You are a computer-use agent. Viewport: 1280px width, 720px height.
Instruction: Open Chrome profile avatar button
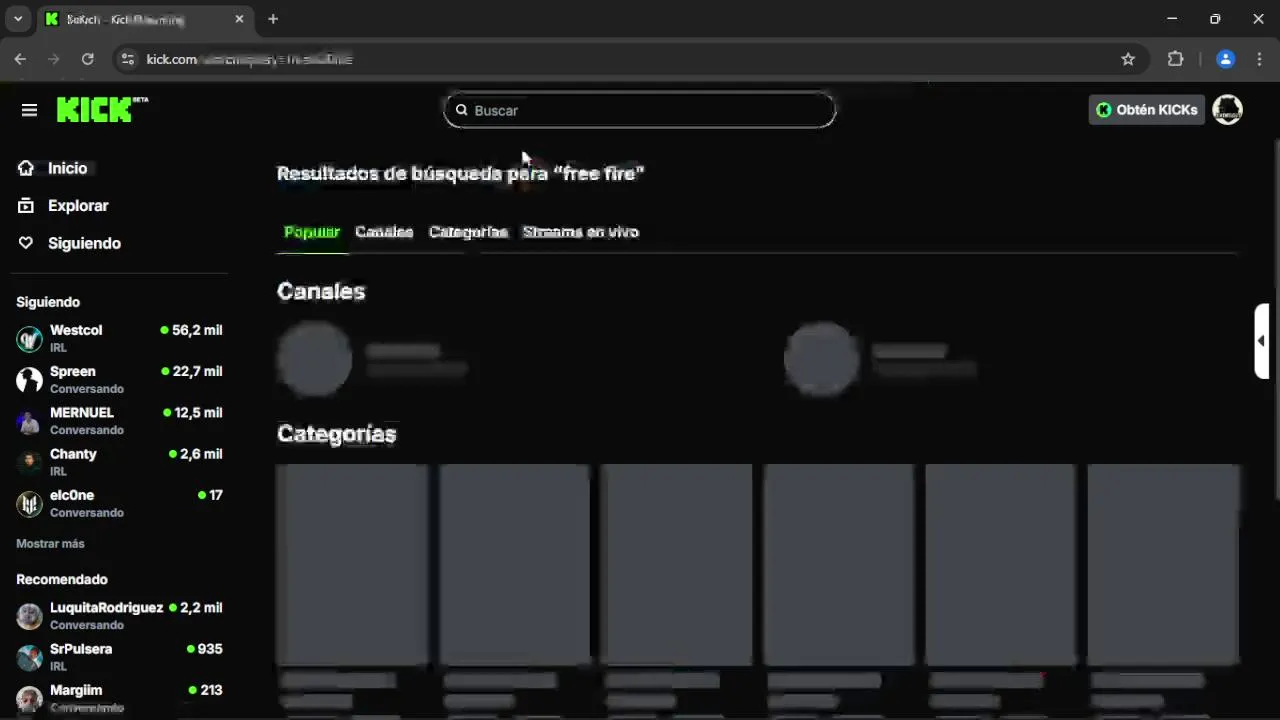point(1226,59)
